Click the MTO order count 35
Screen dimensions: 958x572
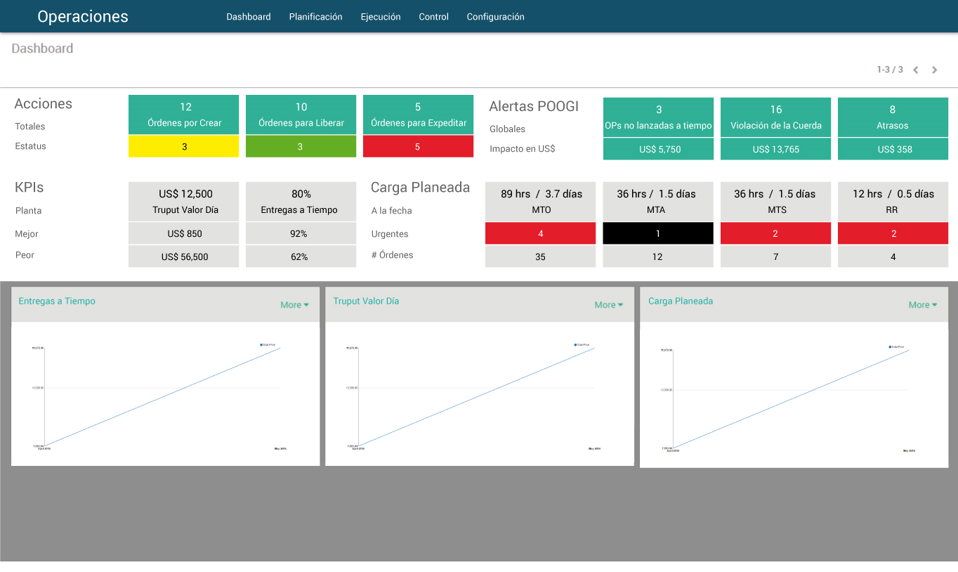(x=541, y=257)
